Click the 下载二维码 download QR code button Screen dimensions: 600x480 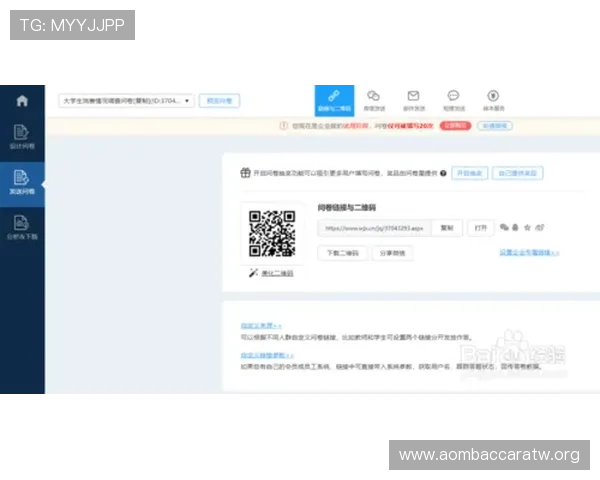(342, 253)
